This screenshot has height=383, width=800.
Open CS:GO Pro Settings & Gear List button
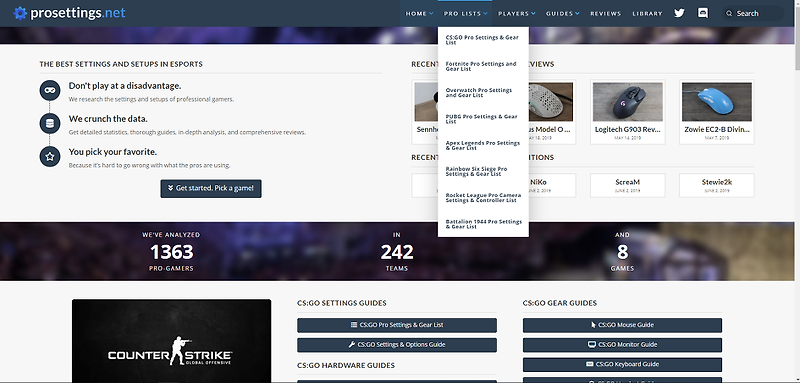coord(396,325)
